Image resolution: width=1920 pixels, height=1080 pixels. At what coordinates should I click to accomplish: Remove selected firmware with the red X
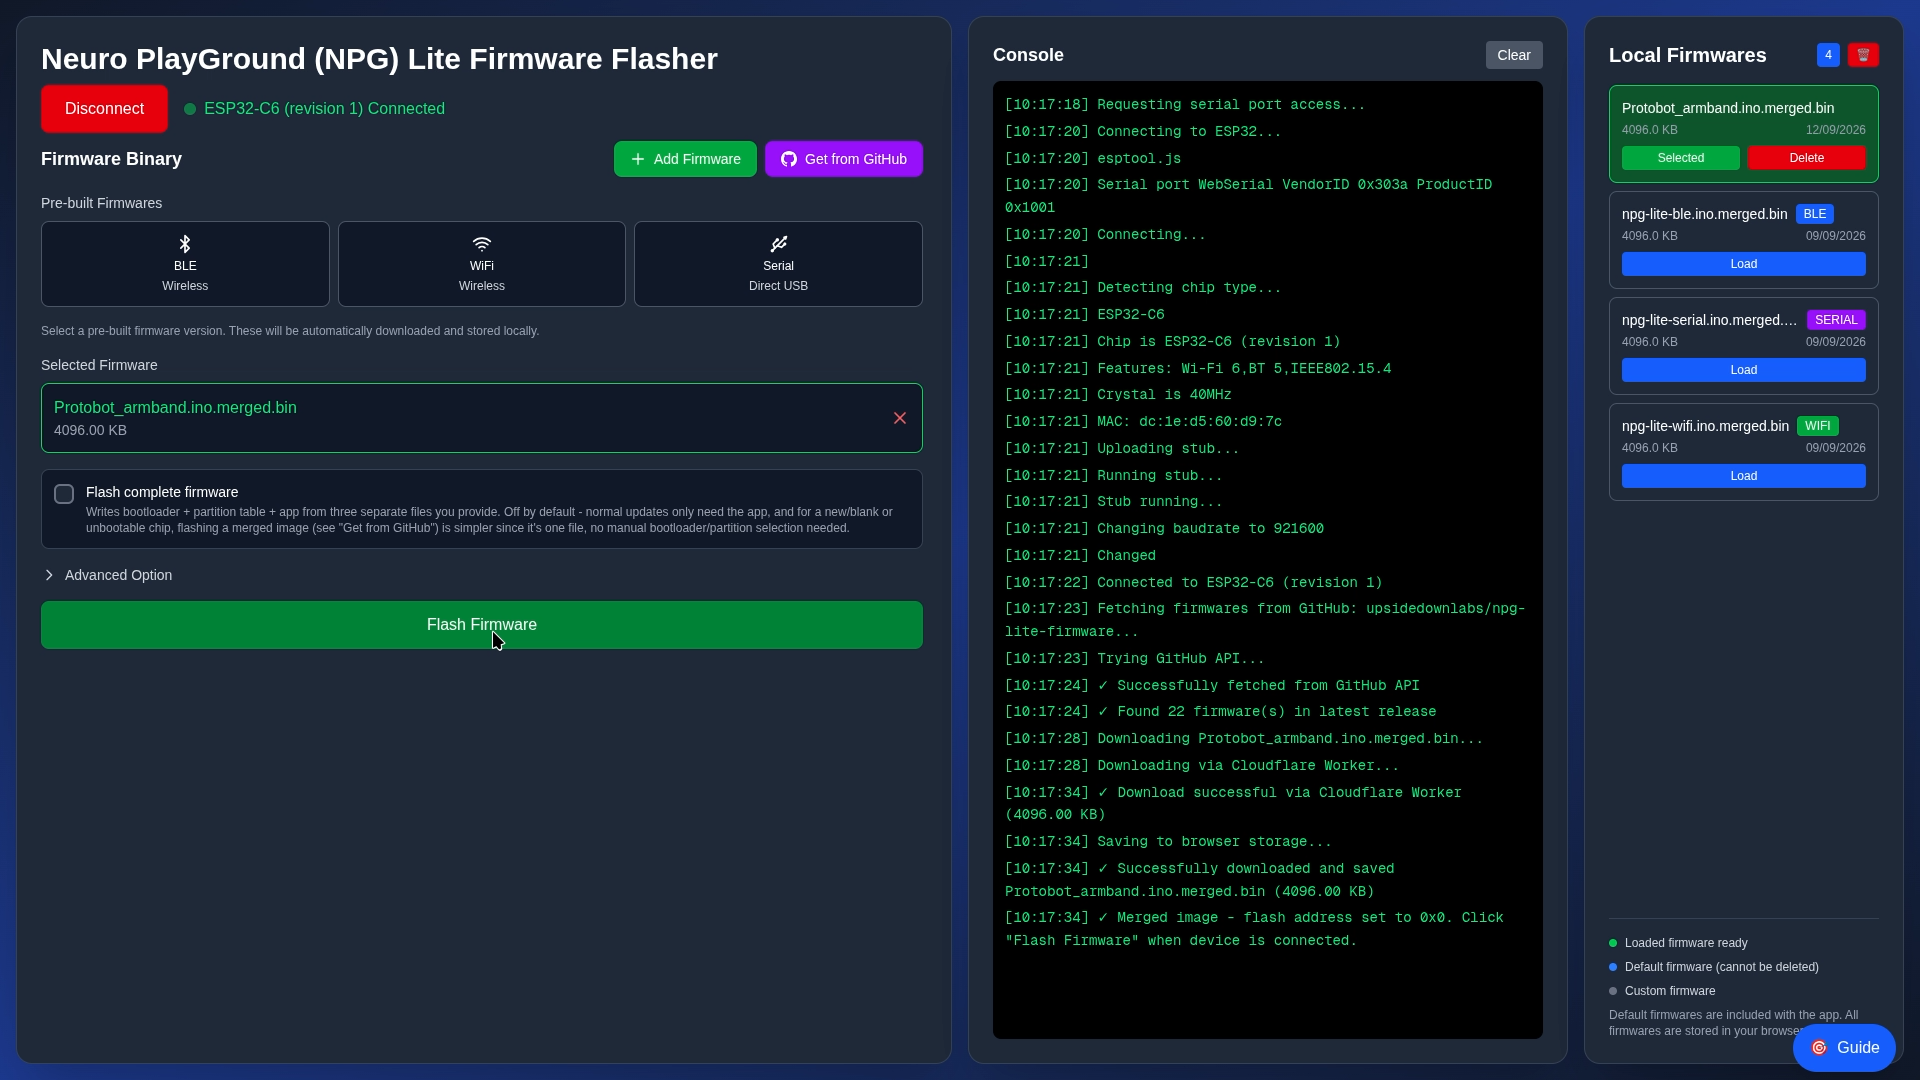[900, 418]
